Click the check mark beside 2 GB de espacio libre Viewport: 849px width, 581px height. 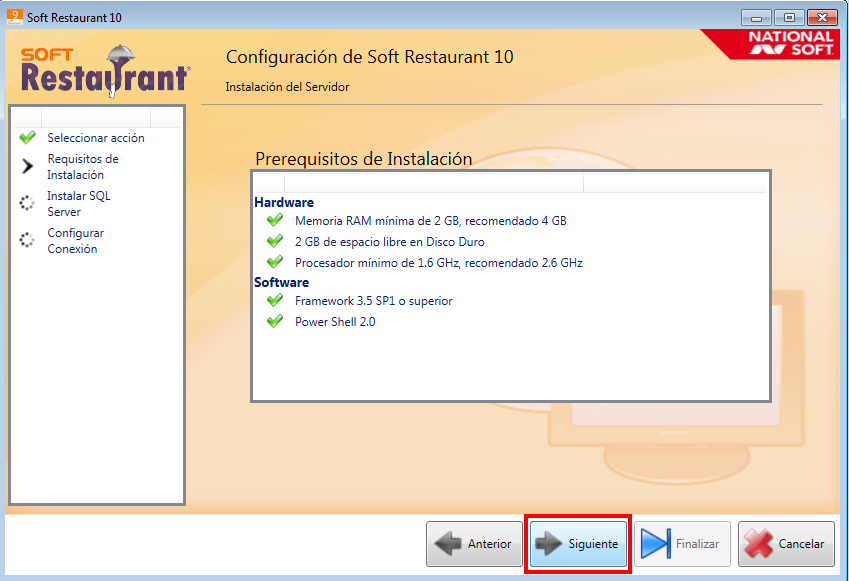[275, 241]
